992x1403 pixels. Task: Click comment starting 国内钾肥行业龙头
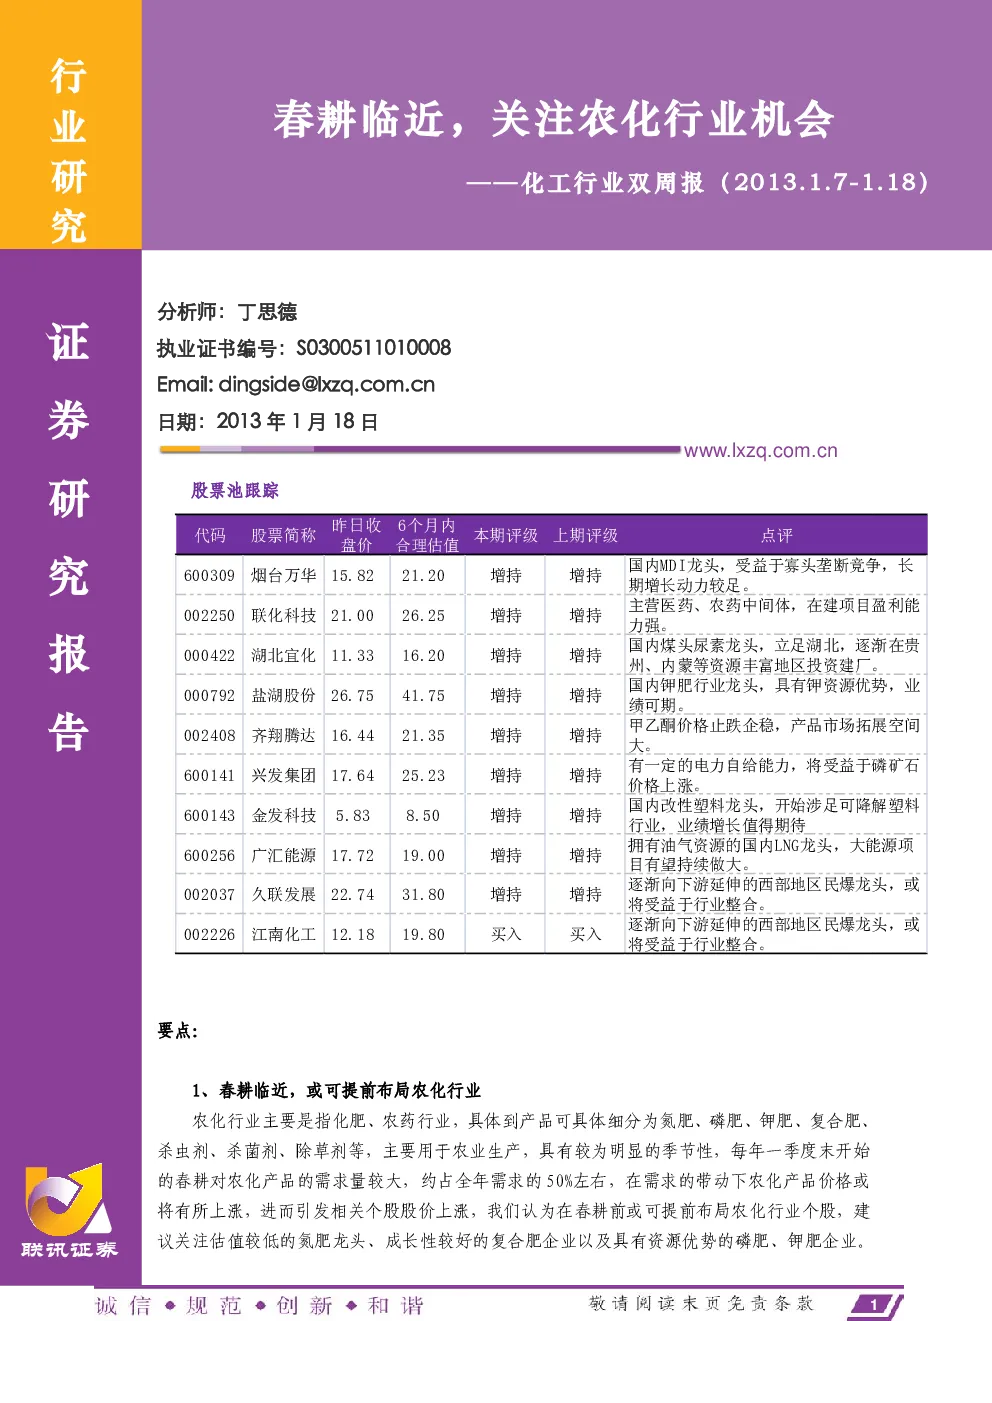point(774,695)
